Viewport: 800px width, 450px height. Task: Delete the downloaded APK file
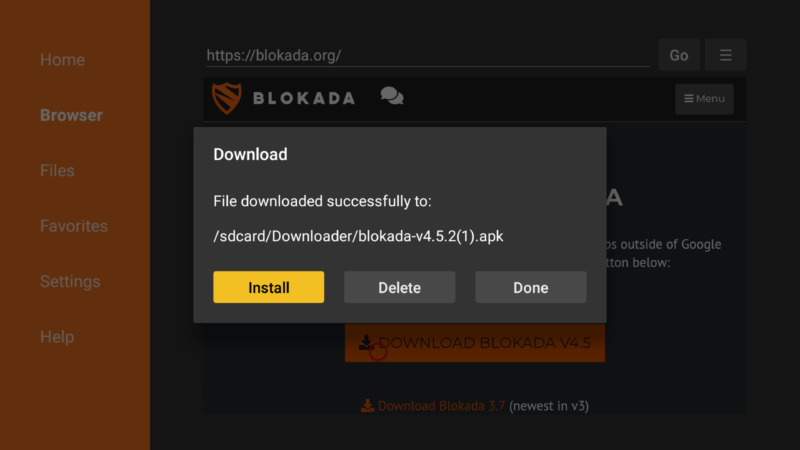[399, 287]
